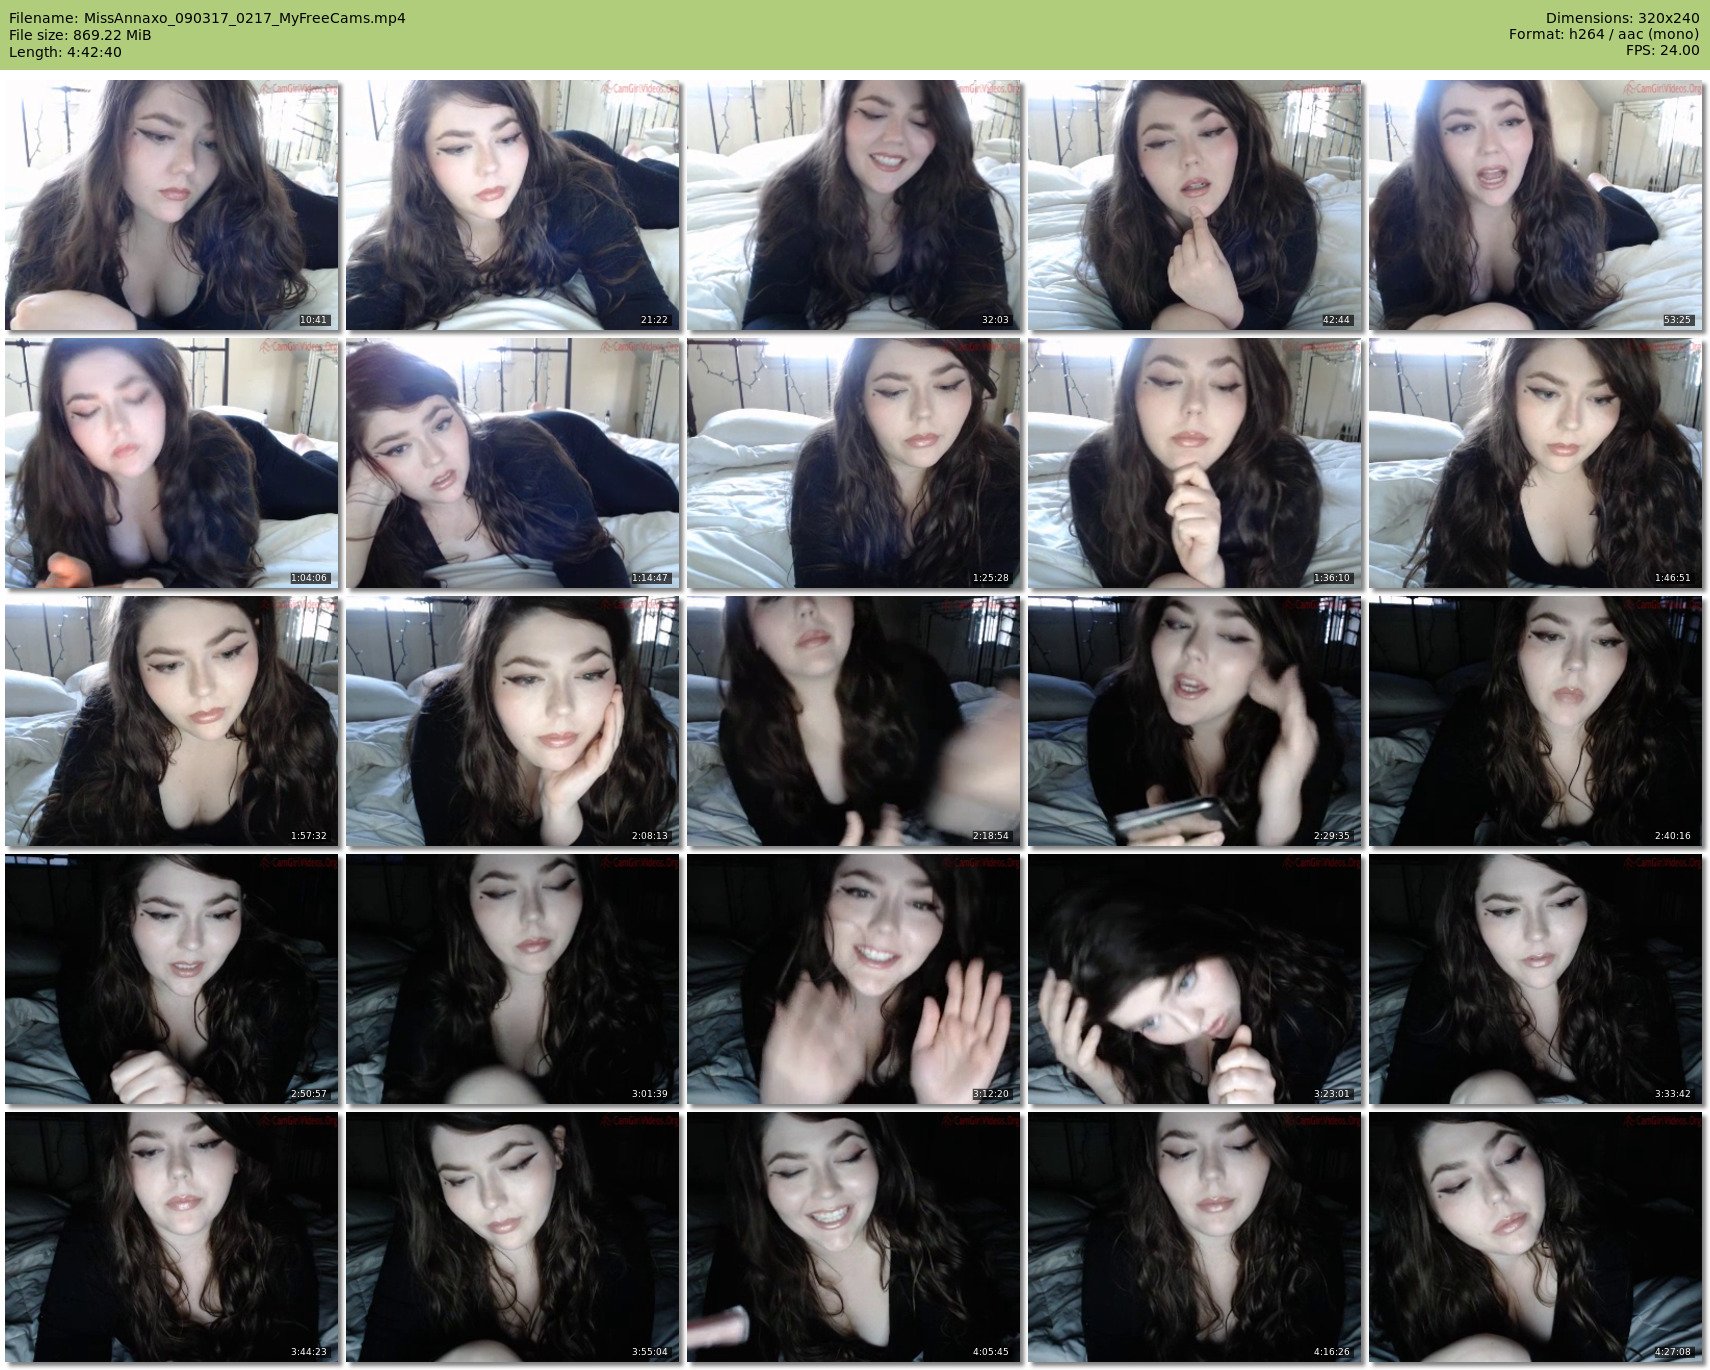
Task: Choose the frame stamped 53:25
Action: (1535, 205)
